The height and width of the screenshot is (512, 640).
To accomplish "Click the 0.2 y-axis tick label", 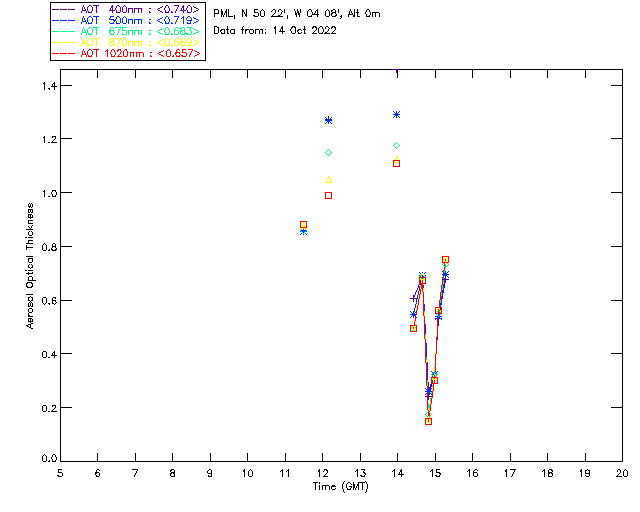I will [x=49, y=408].
